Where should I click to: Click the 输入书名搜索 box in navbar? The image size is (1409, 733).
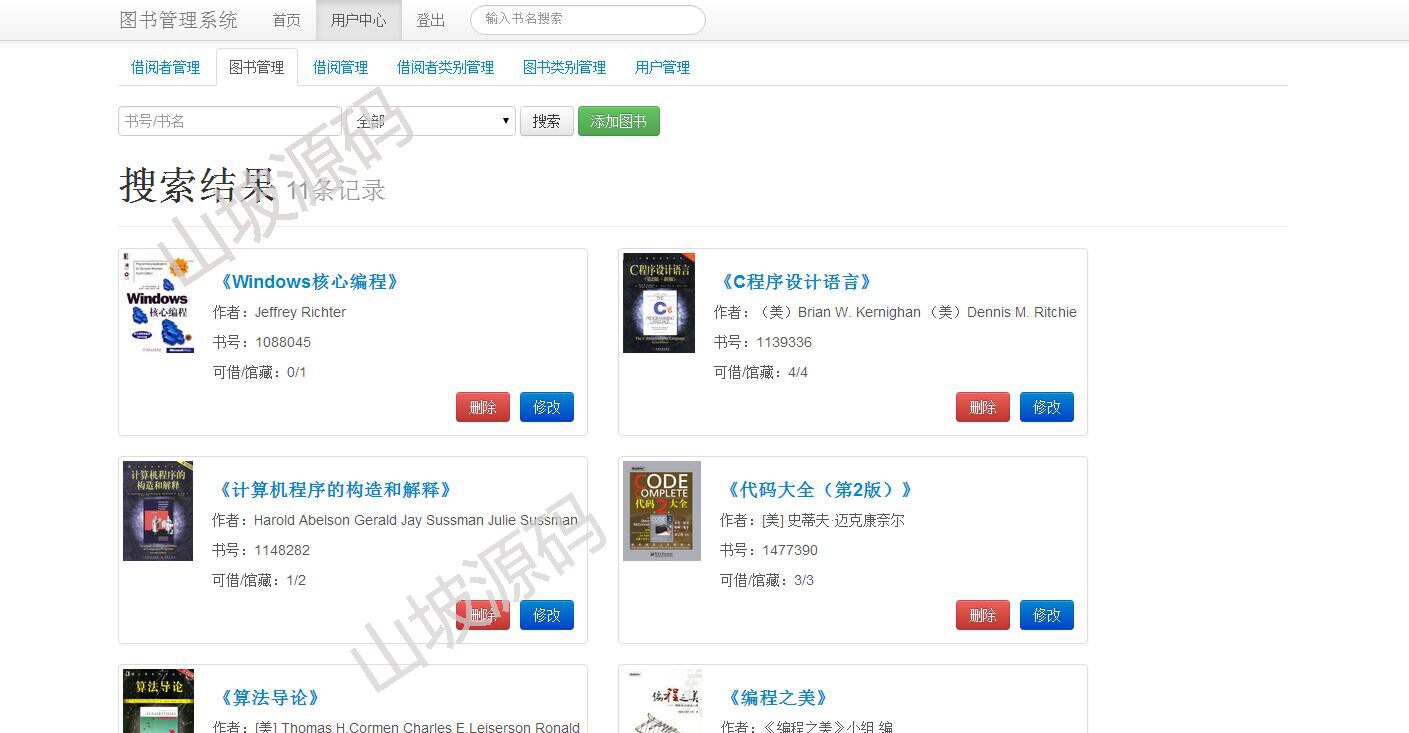pos(588,19)
